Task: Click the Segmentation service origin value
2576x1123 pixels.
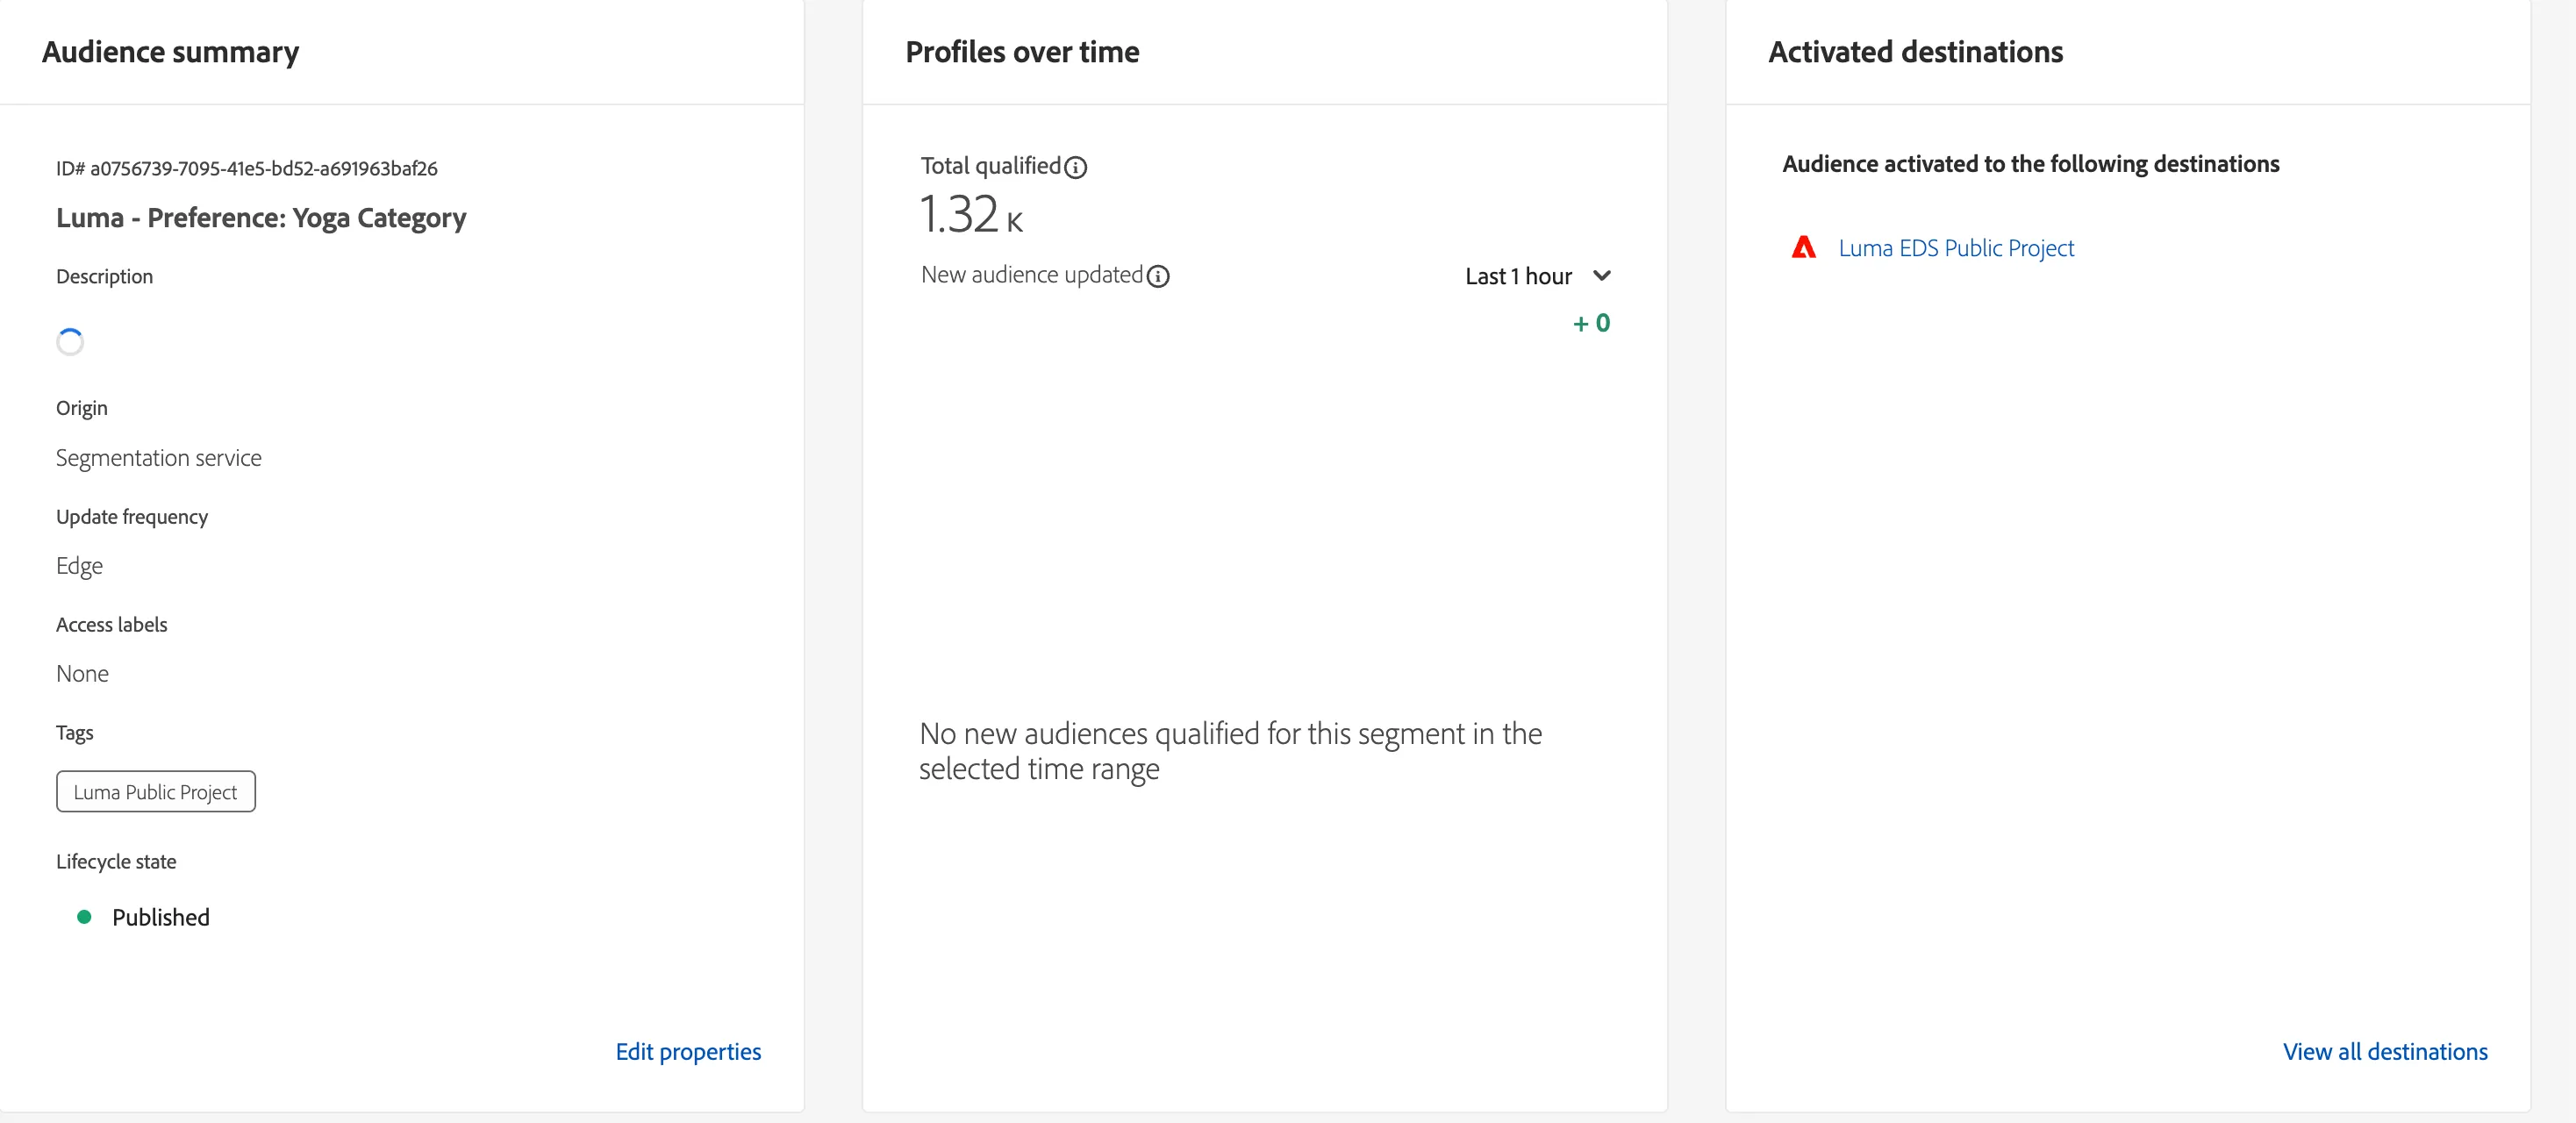Action: pyautogui.click(x=159, y=458)
